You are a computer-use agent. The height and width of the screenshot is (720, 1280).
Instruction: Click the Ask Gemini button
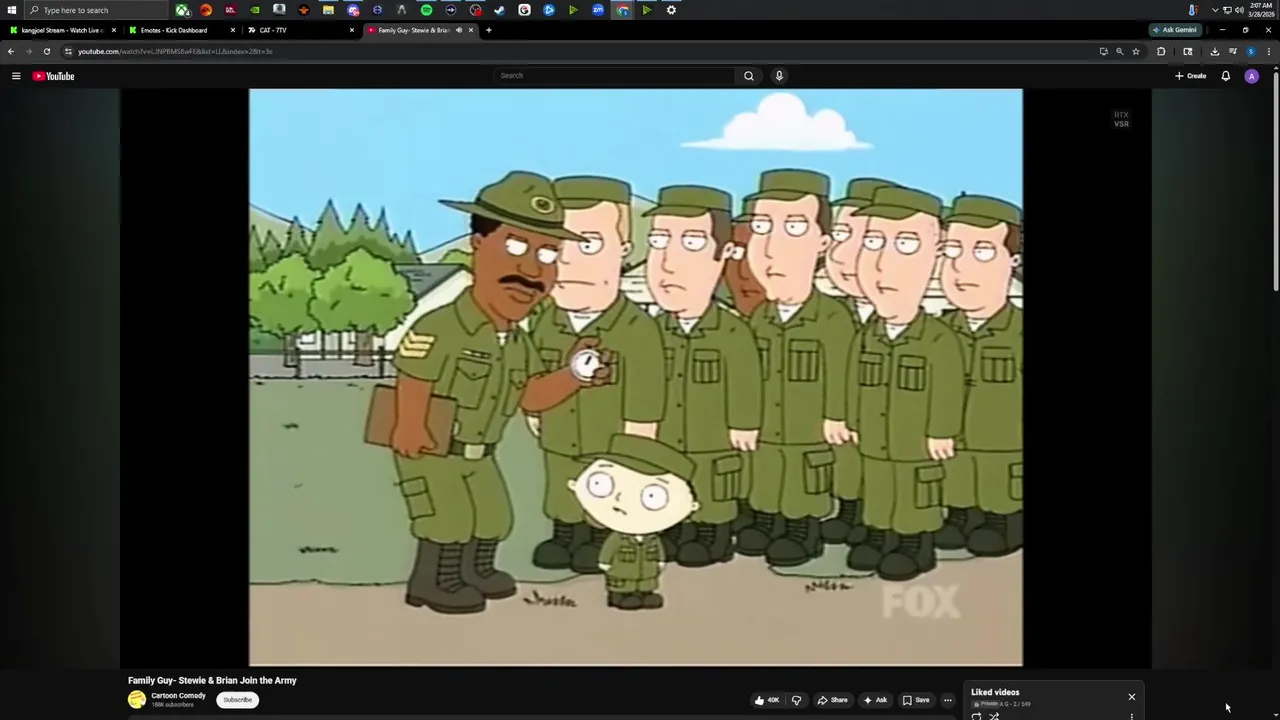pos(1174,30)
